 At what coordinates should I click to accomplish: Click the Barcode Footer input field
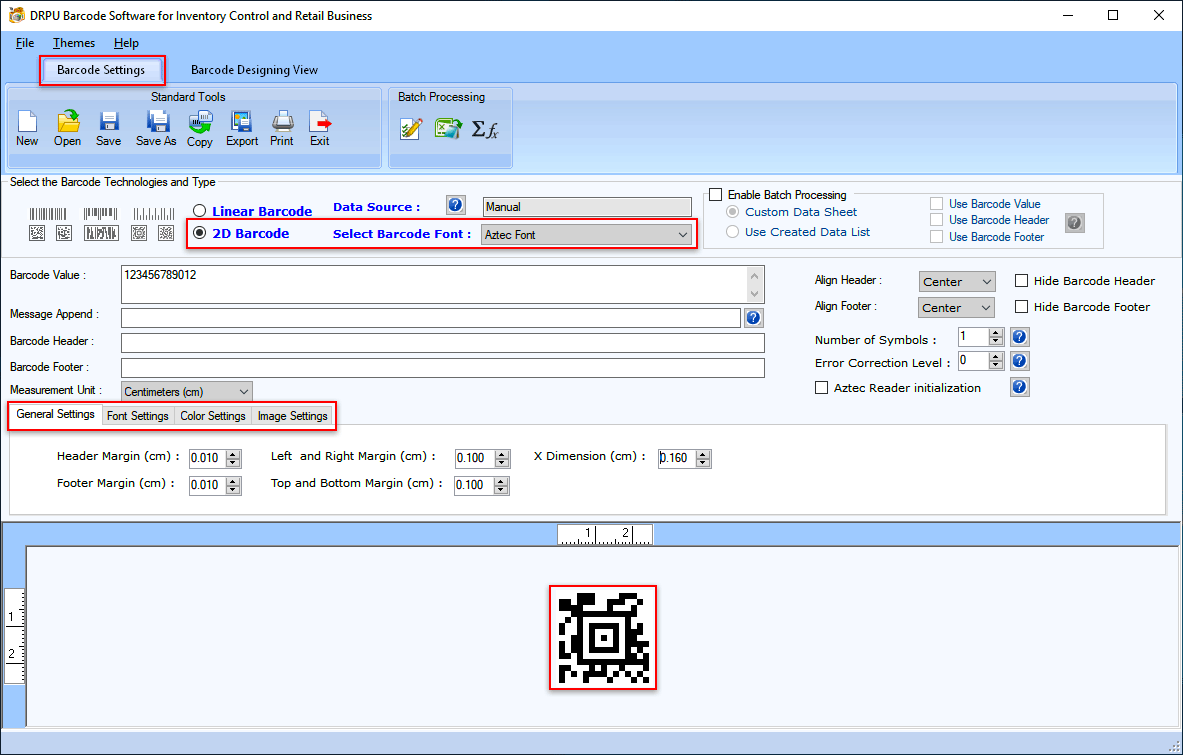(443, 368)
